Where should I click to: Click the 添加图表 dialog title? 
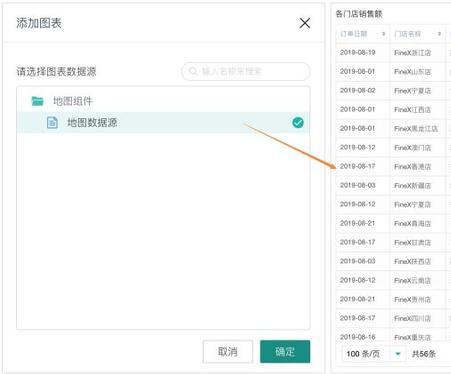click(x=39, y=23)
